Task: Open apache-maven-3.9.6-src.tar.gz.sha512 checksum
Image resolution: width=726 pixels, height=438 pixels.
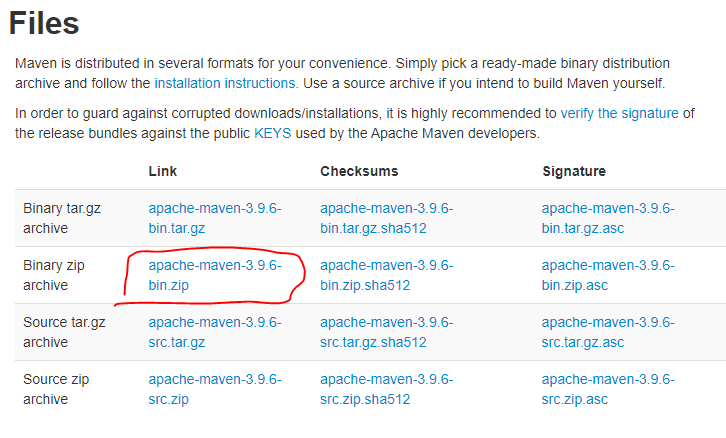Action: [387, 332]
